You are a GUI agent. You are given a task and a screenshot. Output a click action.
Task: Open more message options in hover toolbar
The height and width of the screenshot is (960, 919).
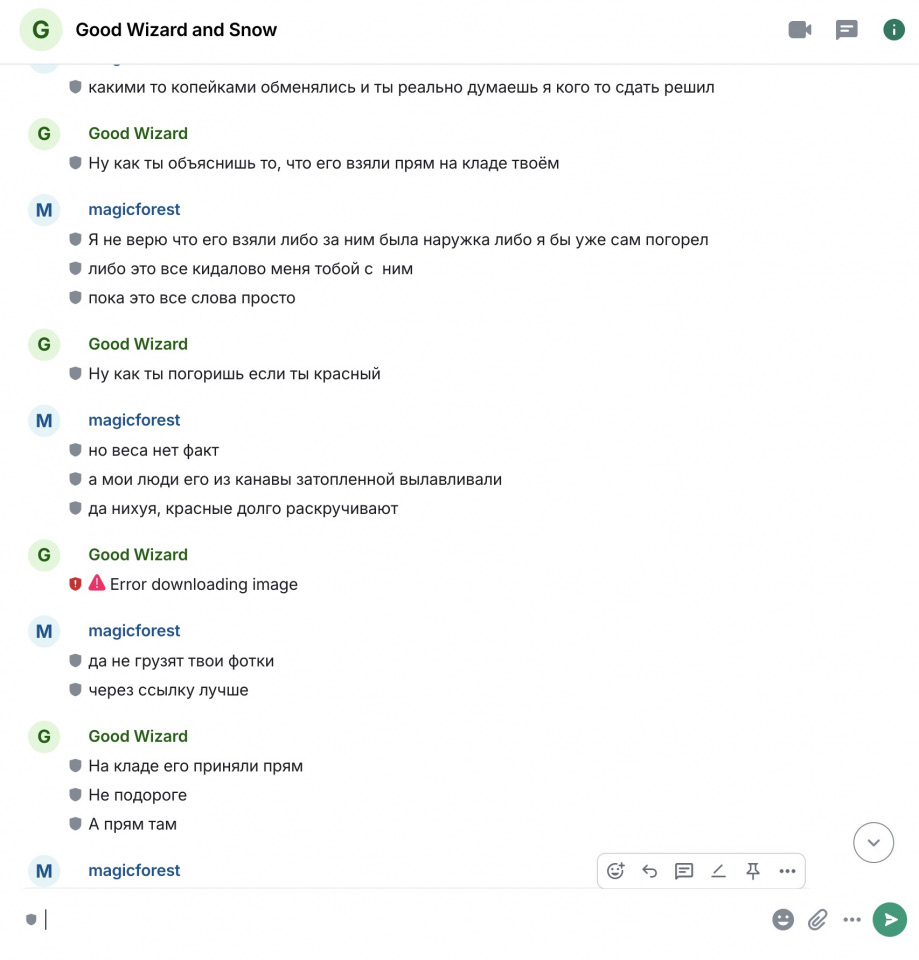click(x=787, y=871)
